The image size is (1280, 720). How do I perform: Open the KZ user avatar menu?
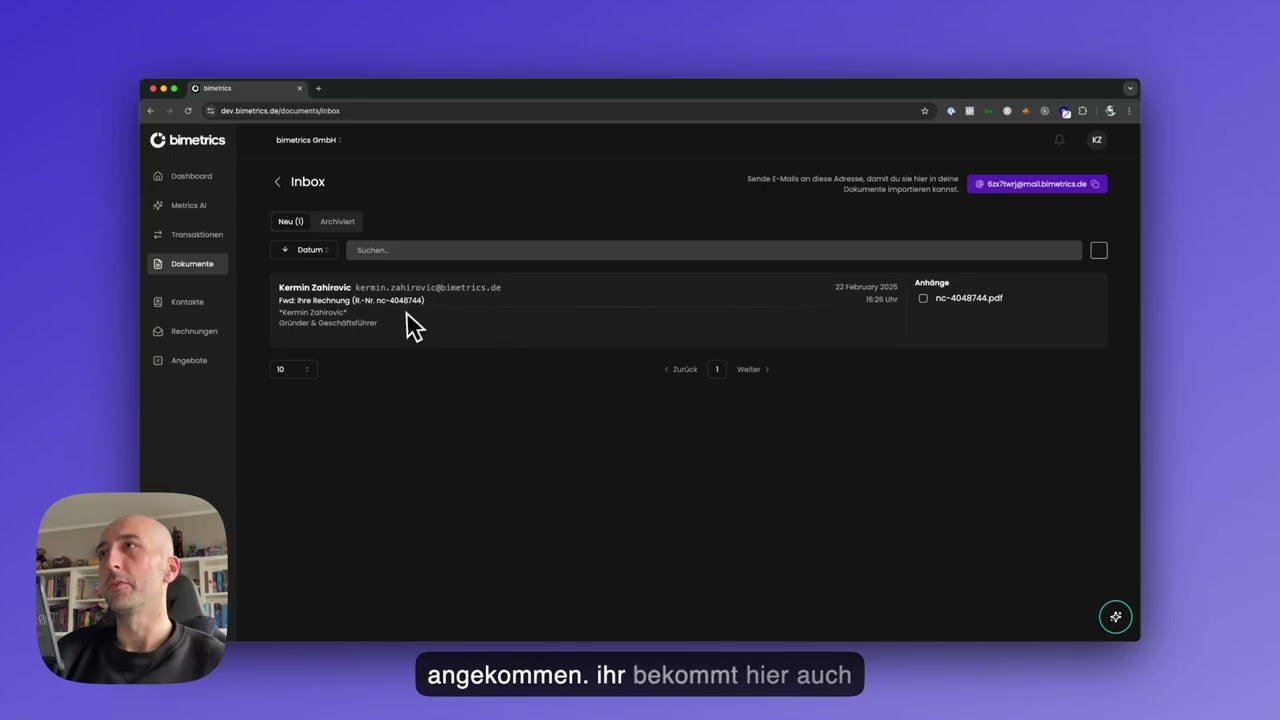[1097, 140]
